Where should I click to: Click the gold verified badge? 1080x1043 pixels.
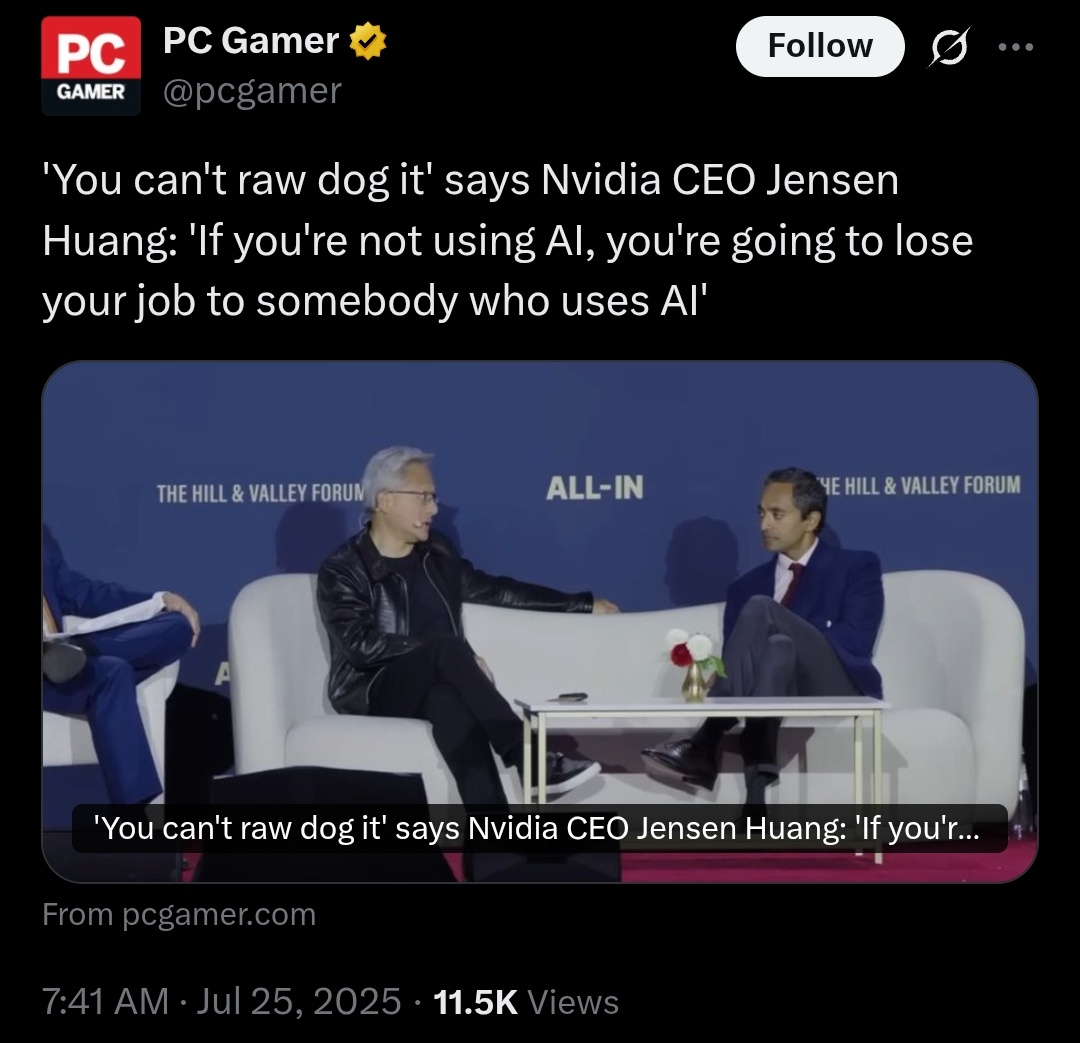368,41
